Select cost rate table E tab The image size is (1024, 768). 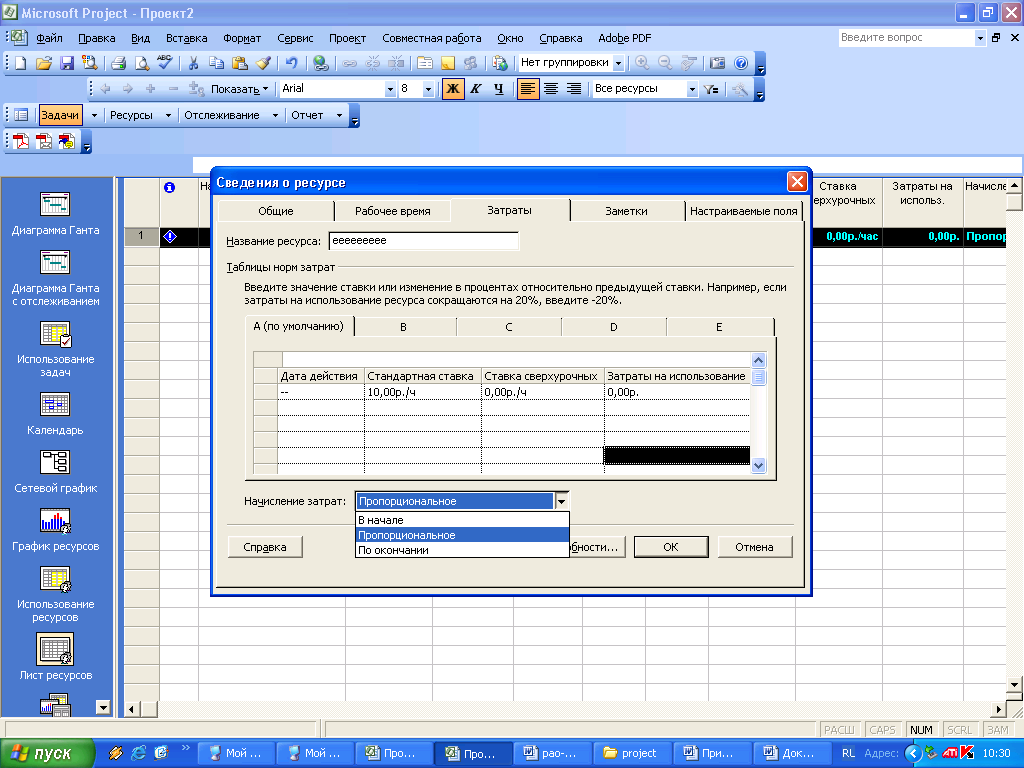point(719,327)
